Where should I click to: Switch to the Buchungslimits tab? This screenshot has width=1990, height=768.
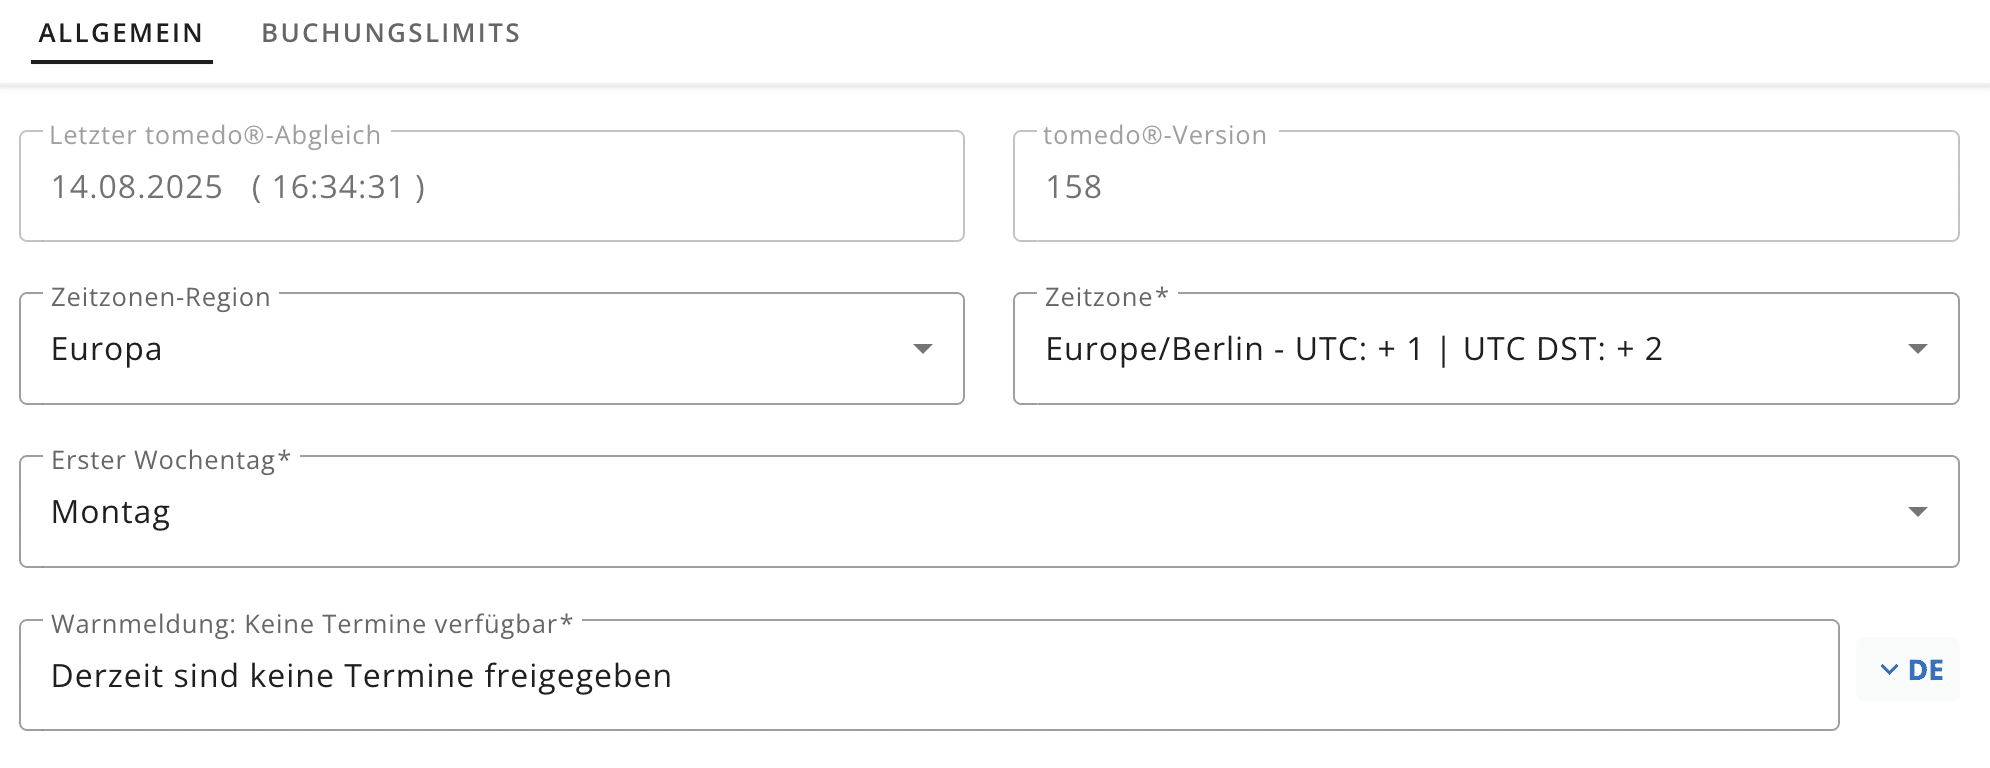tap(391, 33)
